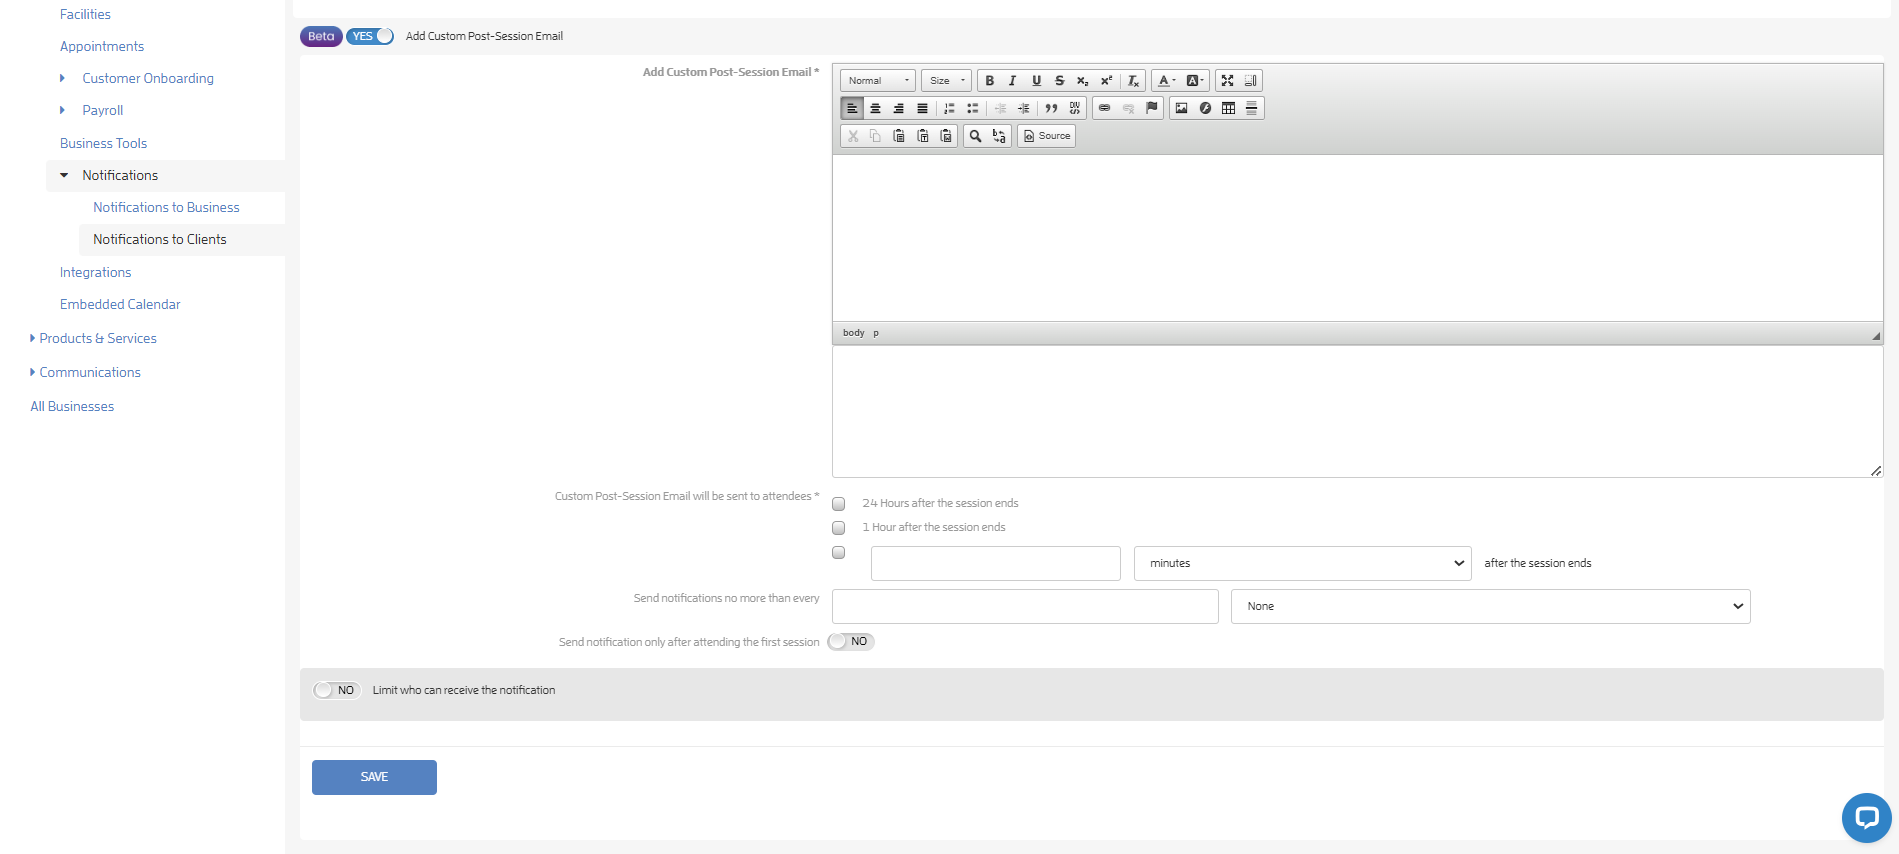1899x854 pixels.
Task: Insert a numbered list
Action: (949, 108)
